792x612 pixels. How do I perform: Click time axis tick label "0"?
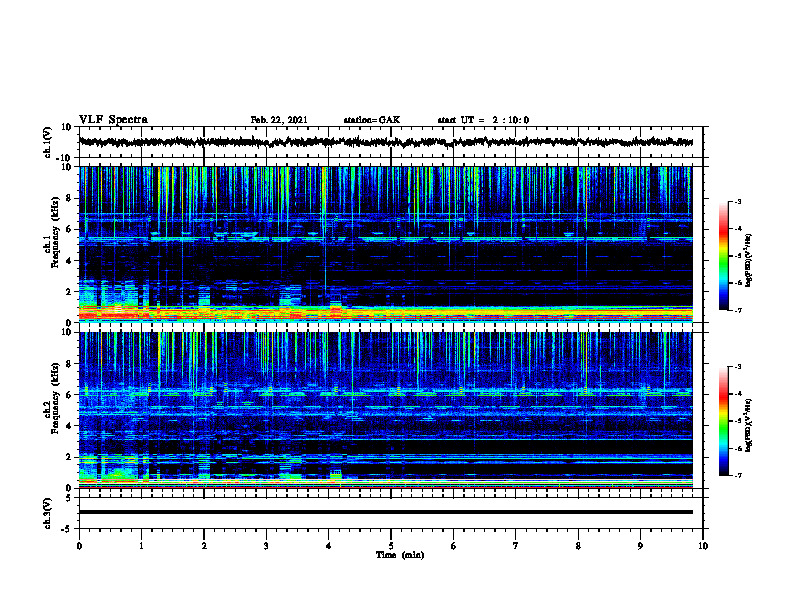79,546
